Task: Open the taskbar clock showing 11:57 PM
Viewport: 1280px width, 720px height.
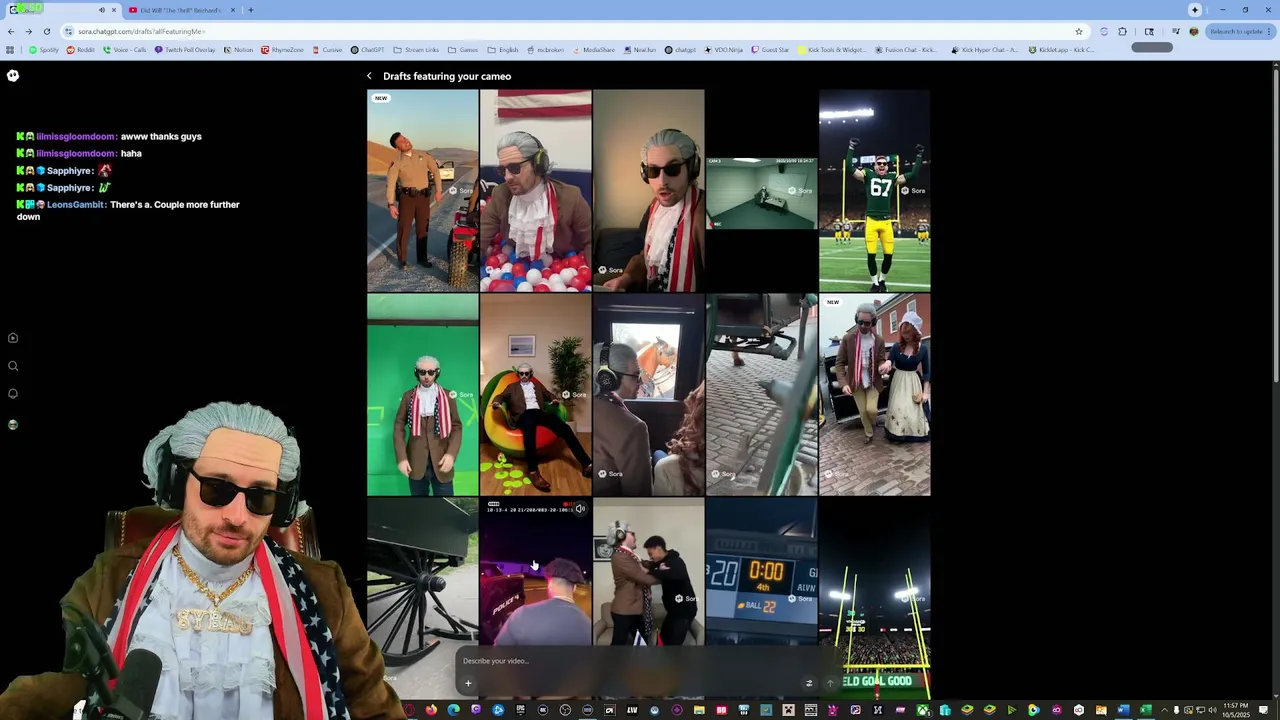Action: pos(1236,710)
